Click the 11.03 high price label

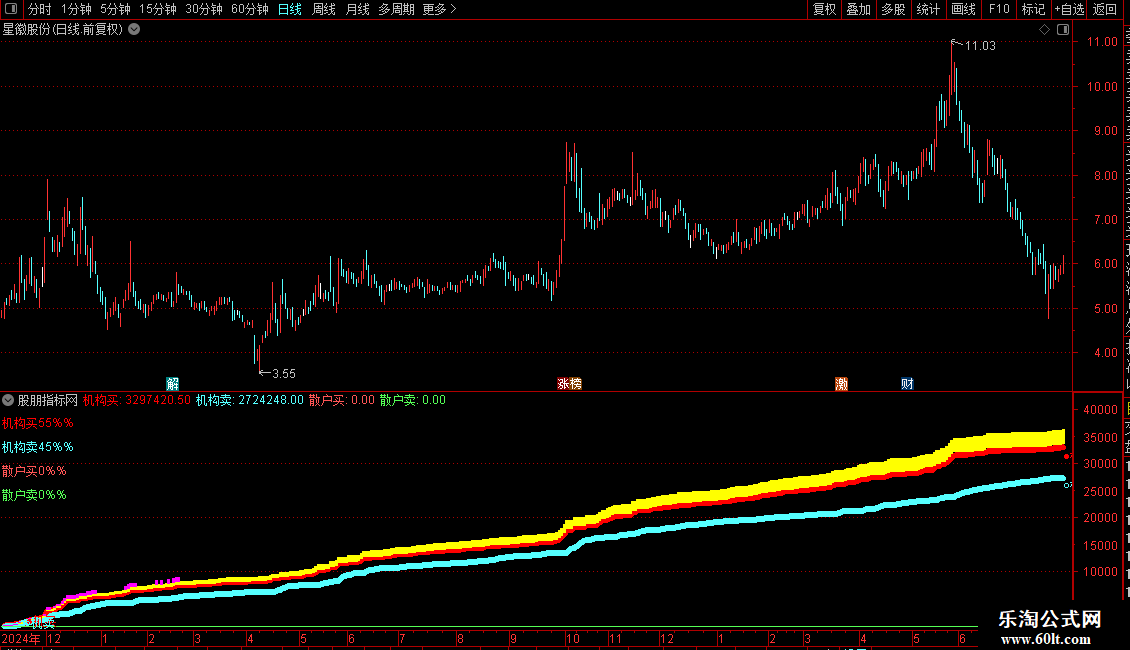pos(980,46)
